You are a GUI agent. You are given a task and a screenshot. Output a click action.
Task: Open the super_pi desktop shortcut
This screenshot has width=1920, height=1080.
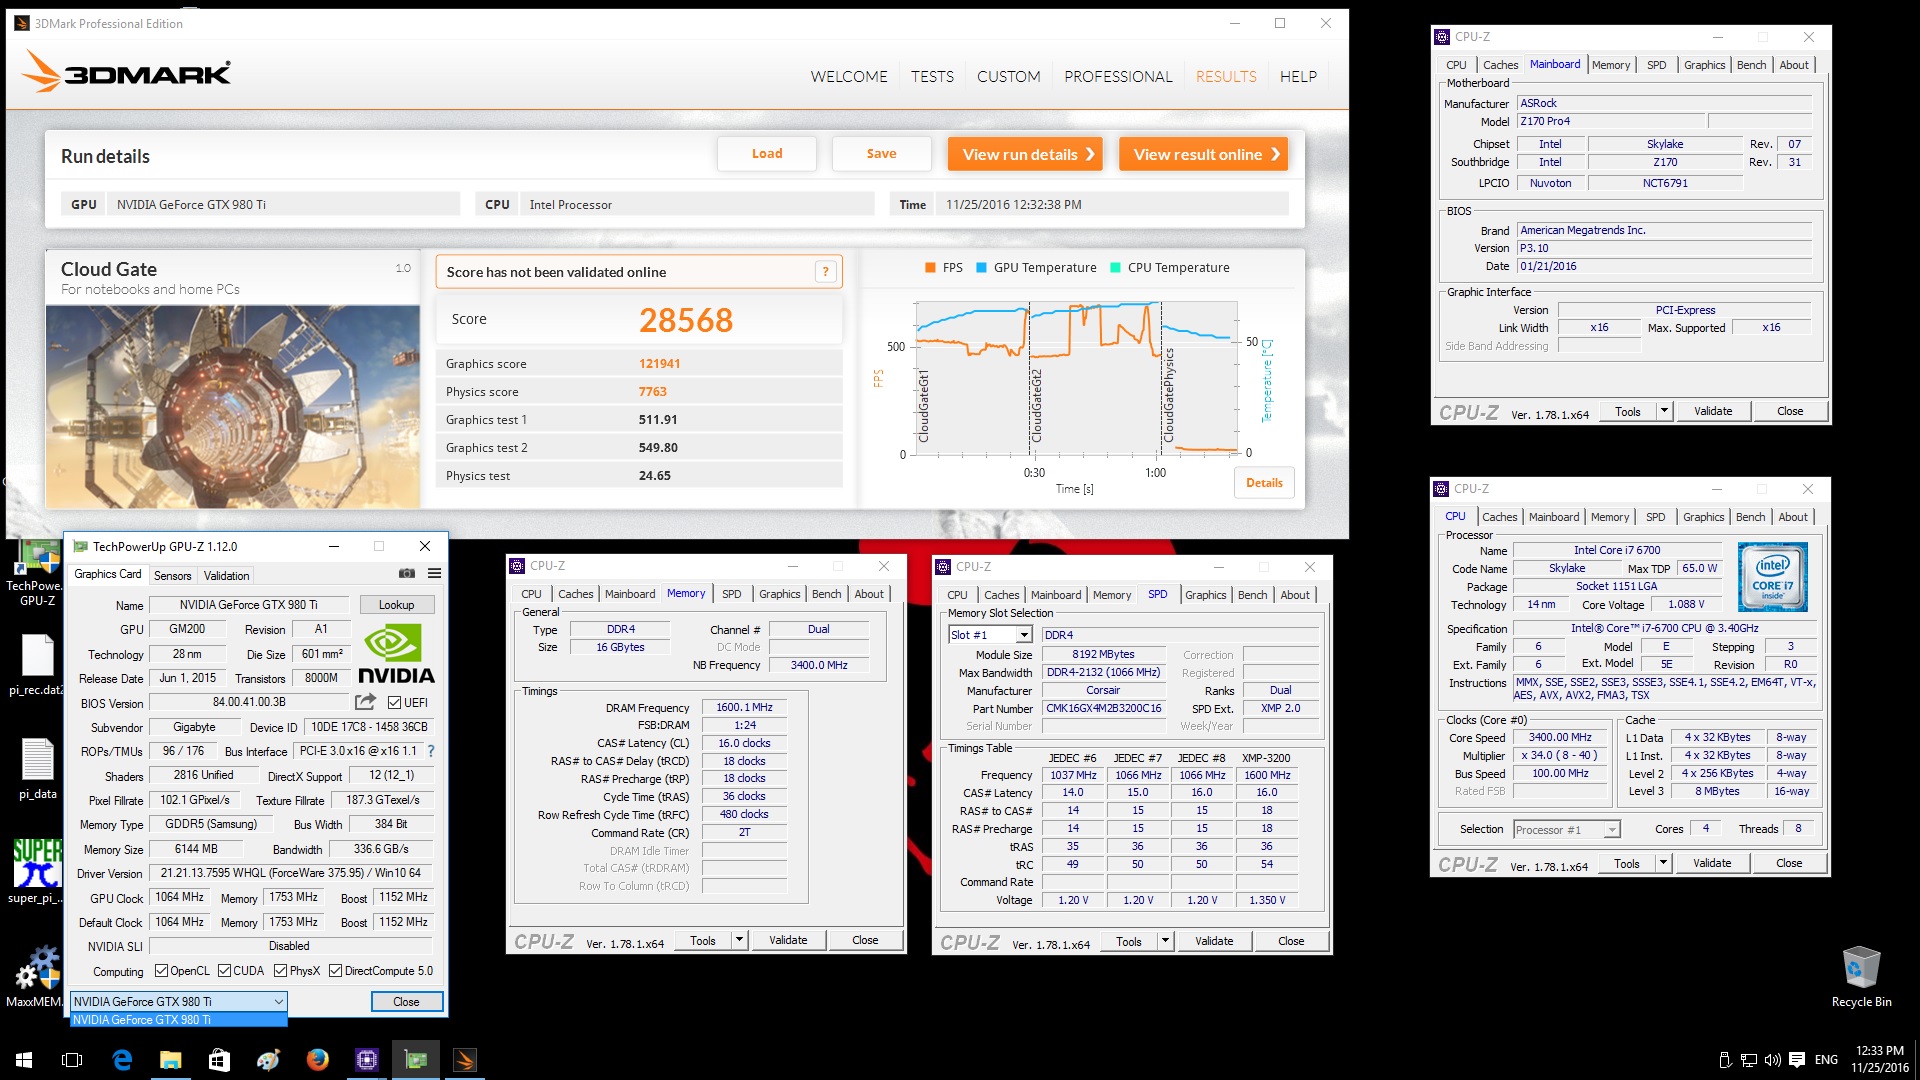click(37, 872)
